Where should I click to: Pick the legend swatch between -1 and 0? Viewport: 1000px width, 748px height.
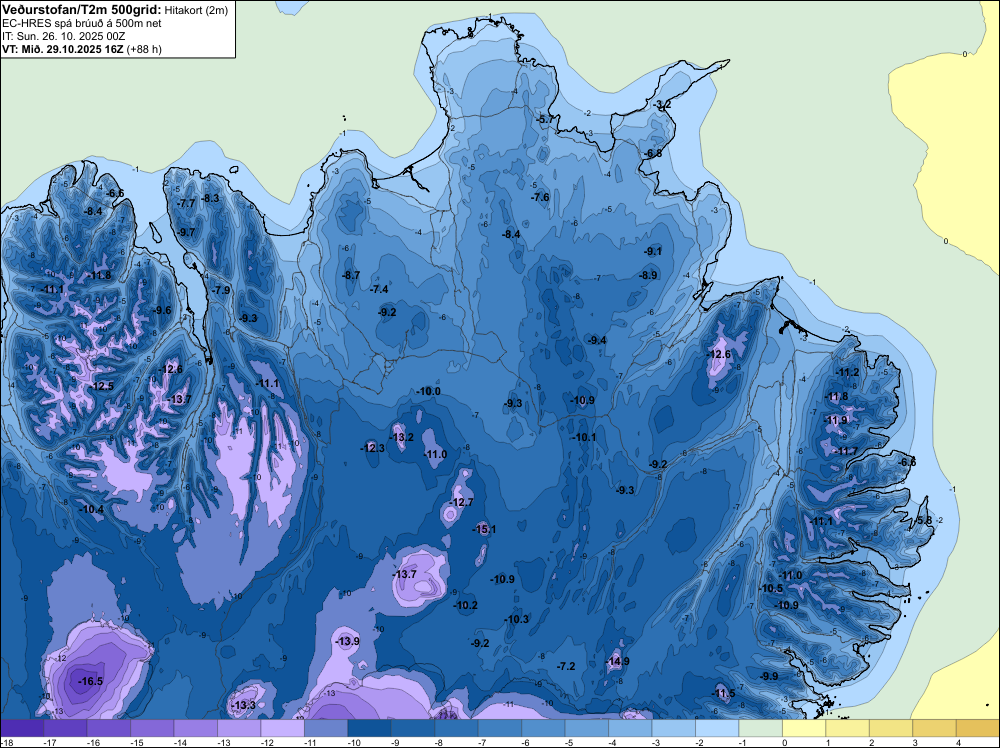[x=760, y=728]
